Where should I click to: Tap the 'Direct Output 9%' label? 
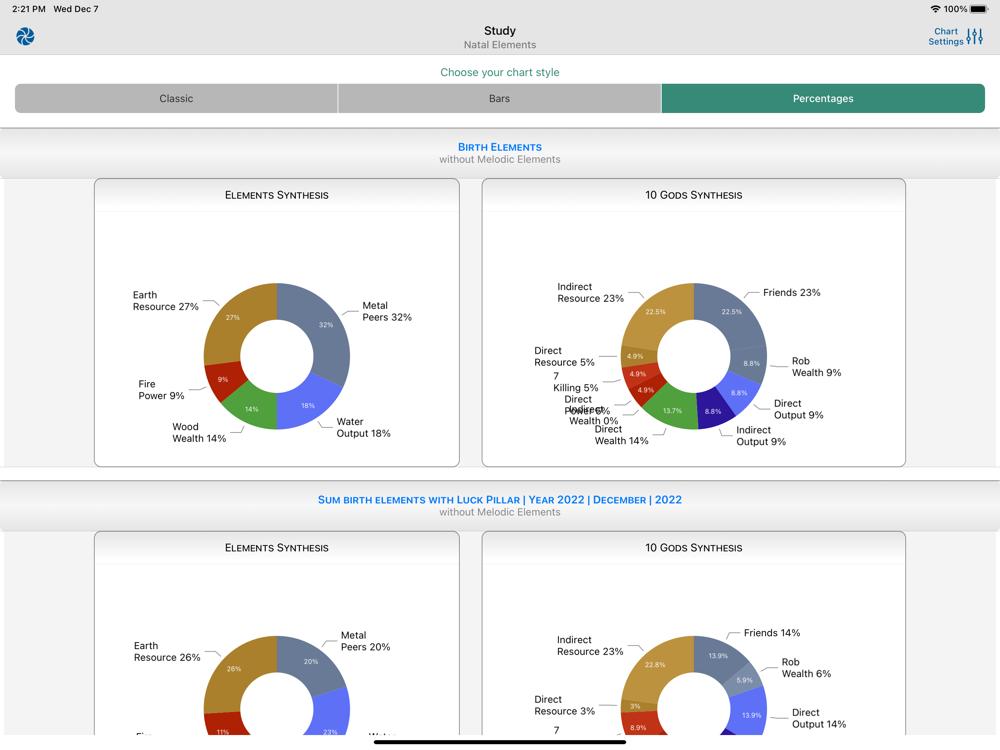coord(798,409)
